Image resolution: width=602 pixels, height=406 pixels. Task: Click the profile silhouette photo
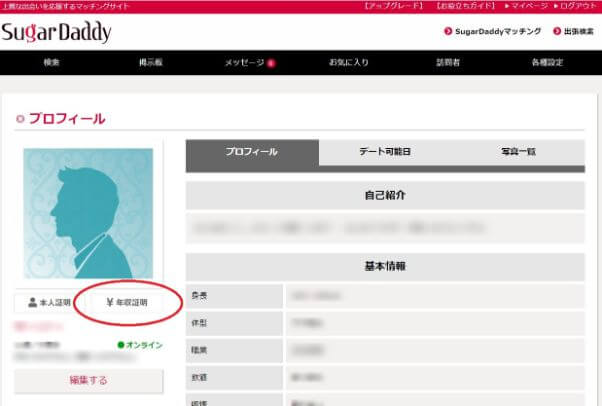[88, 214]
